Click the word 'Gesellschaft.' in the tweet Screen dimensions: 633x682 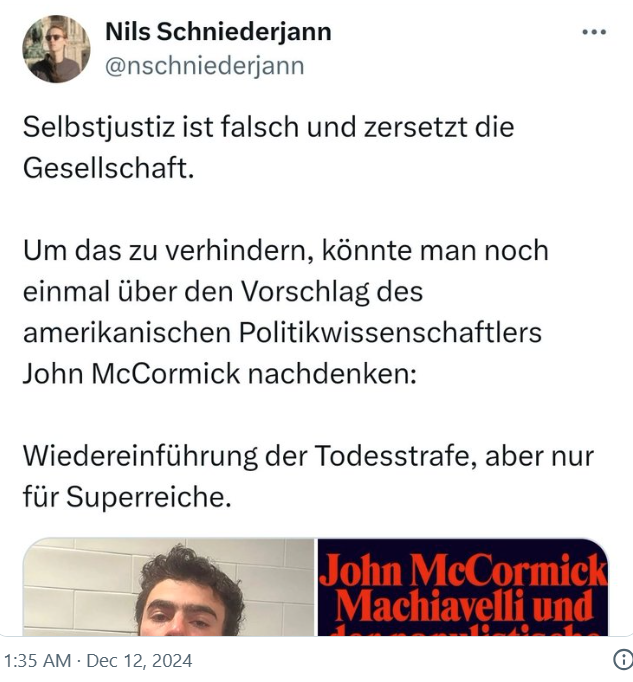click(x=107, y=167)
